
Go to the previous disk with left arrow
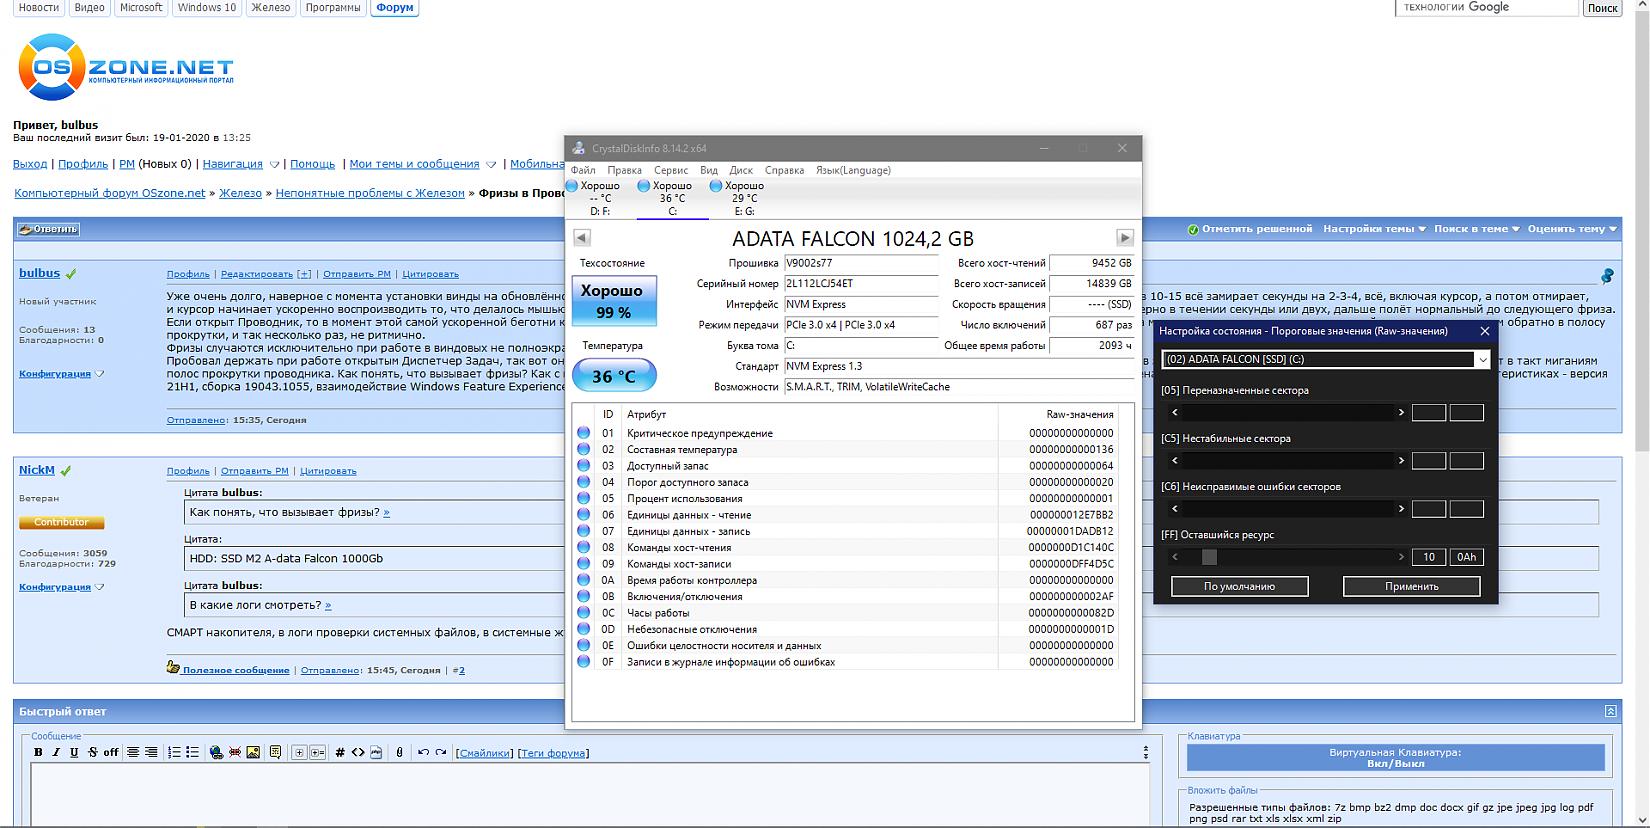coord(582,238)
